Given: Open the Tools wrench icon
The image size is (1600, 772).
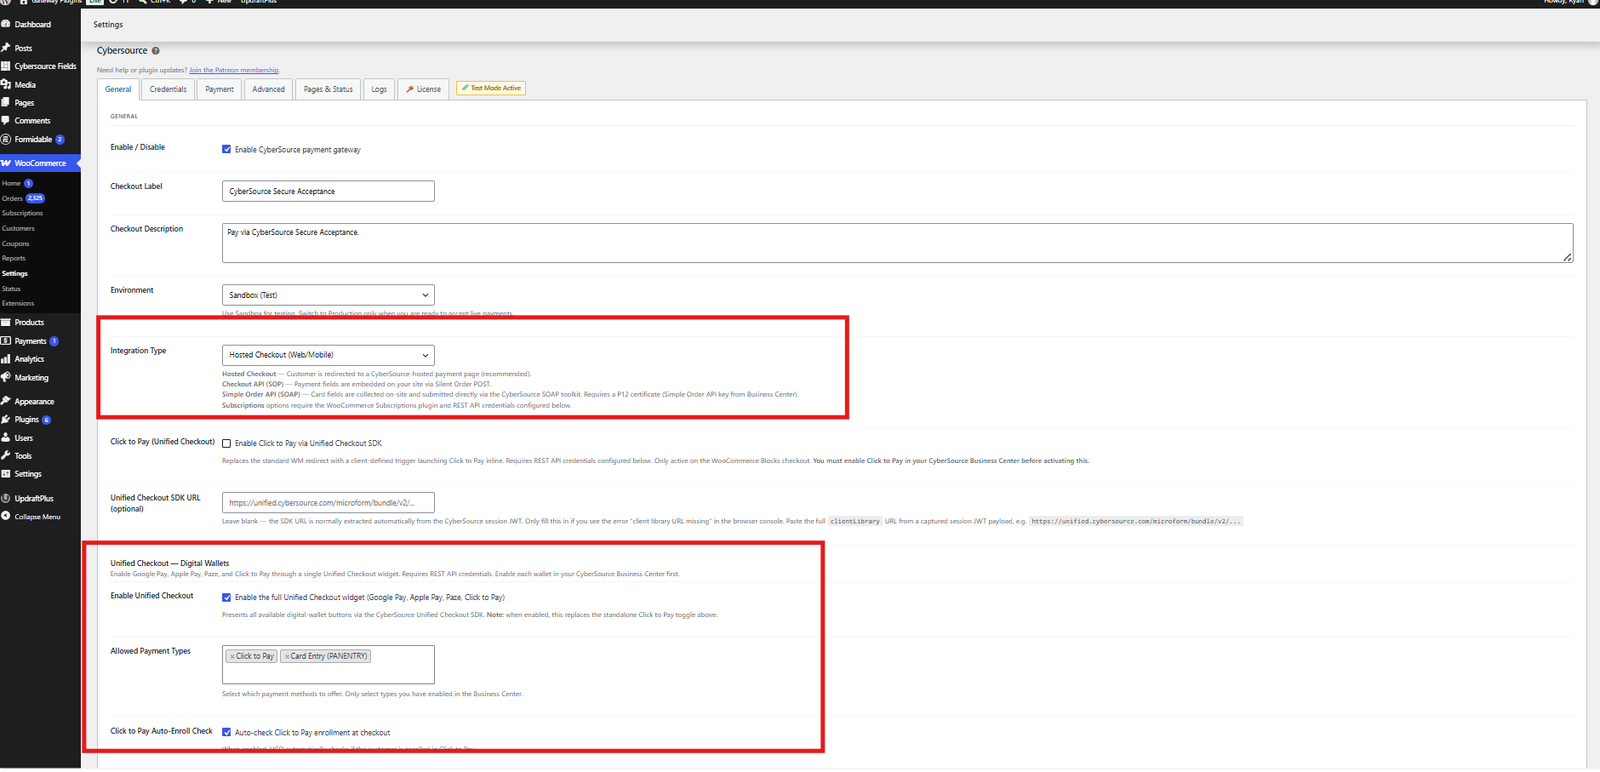Looking at the screenshot, I should [6, 455].
